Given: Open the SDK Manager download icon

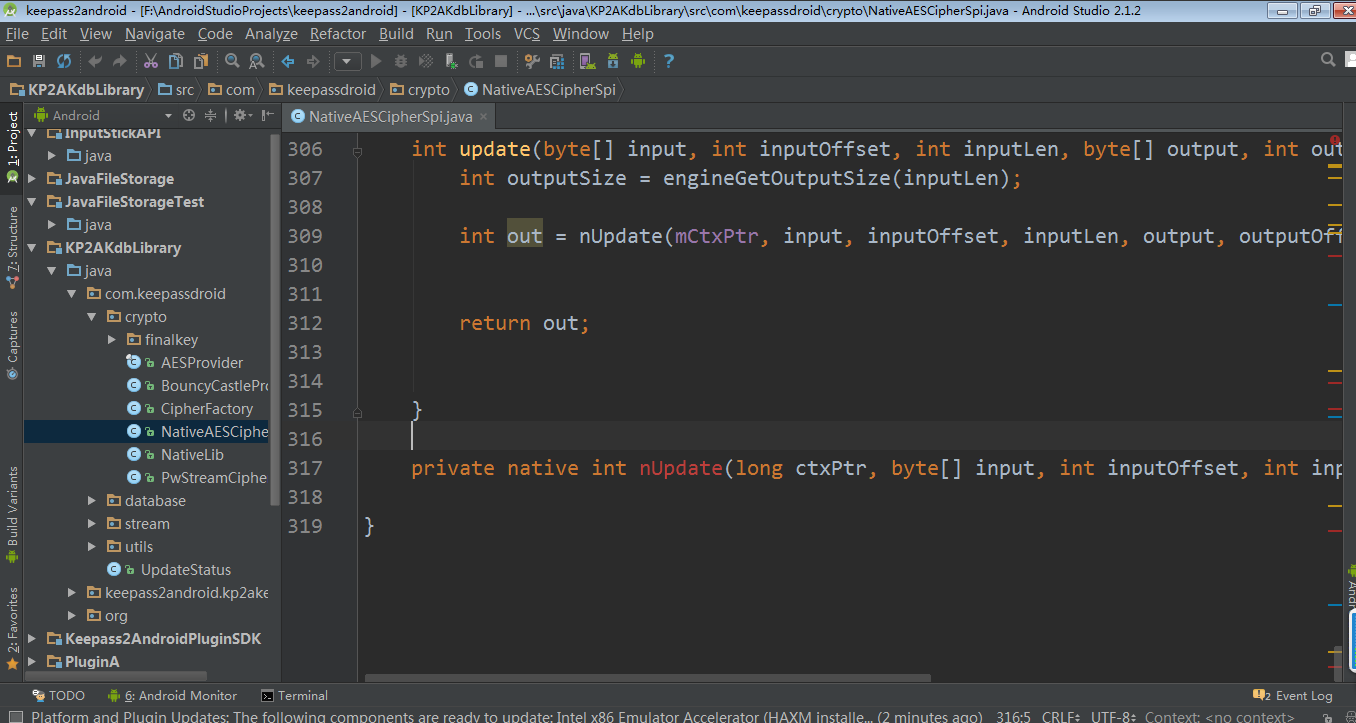Looking at the screenshot, I should [613, 61].
